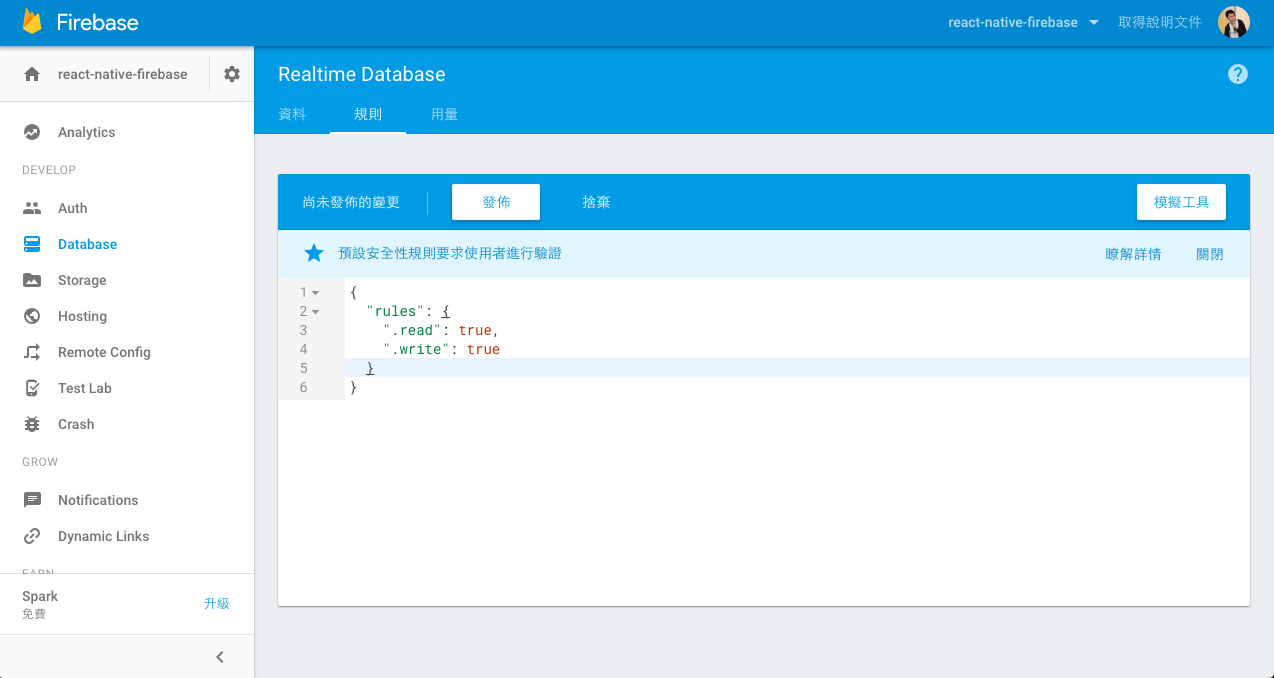Open project settings gear icon
The width and height of the screenshot is (1274, 678).
[x=232, y=74]
